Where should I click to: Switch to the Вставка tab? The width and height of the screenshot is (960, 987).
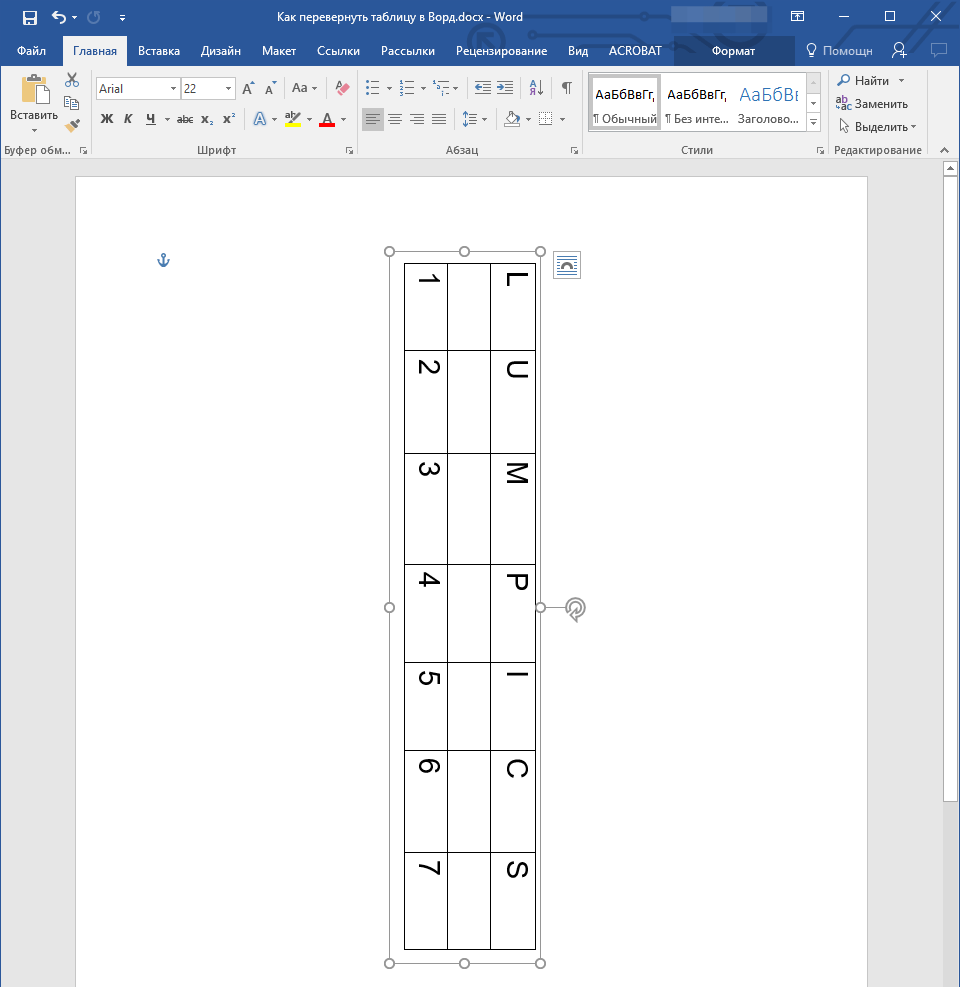coord(159,50)
